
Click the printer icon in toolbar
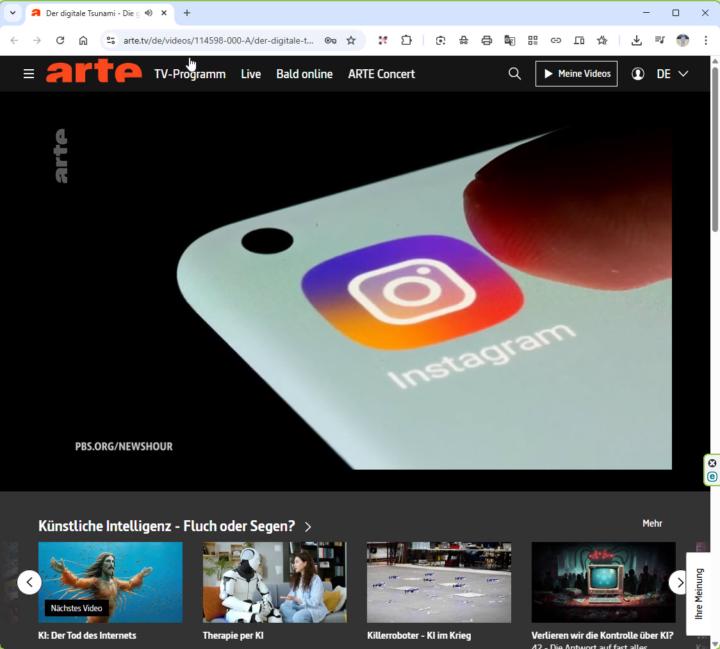click(487, 40)
